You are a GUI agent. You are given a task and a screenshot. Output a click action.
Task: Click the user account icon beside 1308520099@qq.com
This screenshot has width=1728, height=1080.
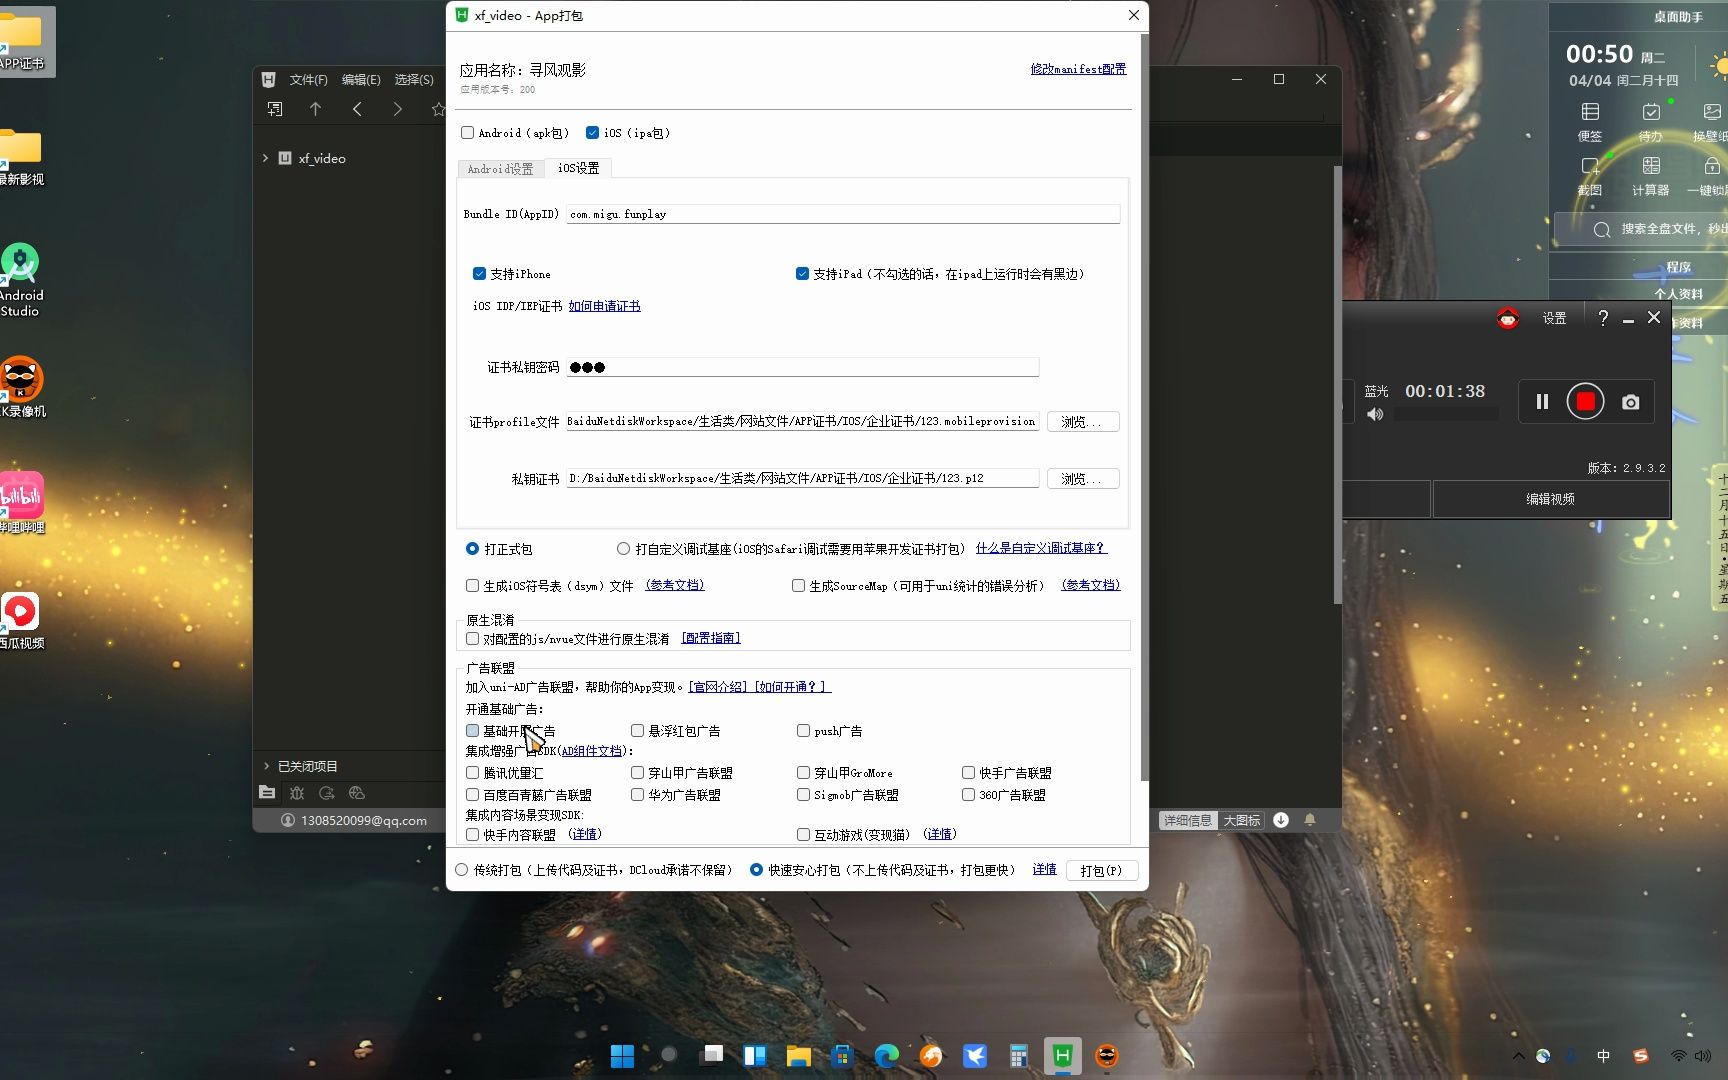click(x=288, y=820)
